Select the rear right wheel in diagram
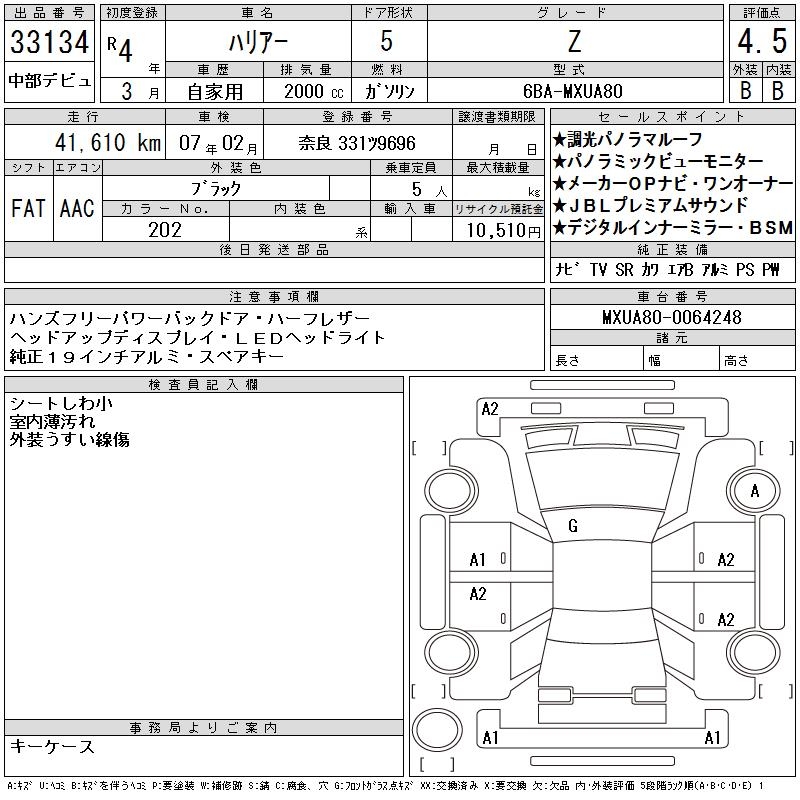 (x=755, y=652)
